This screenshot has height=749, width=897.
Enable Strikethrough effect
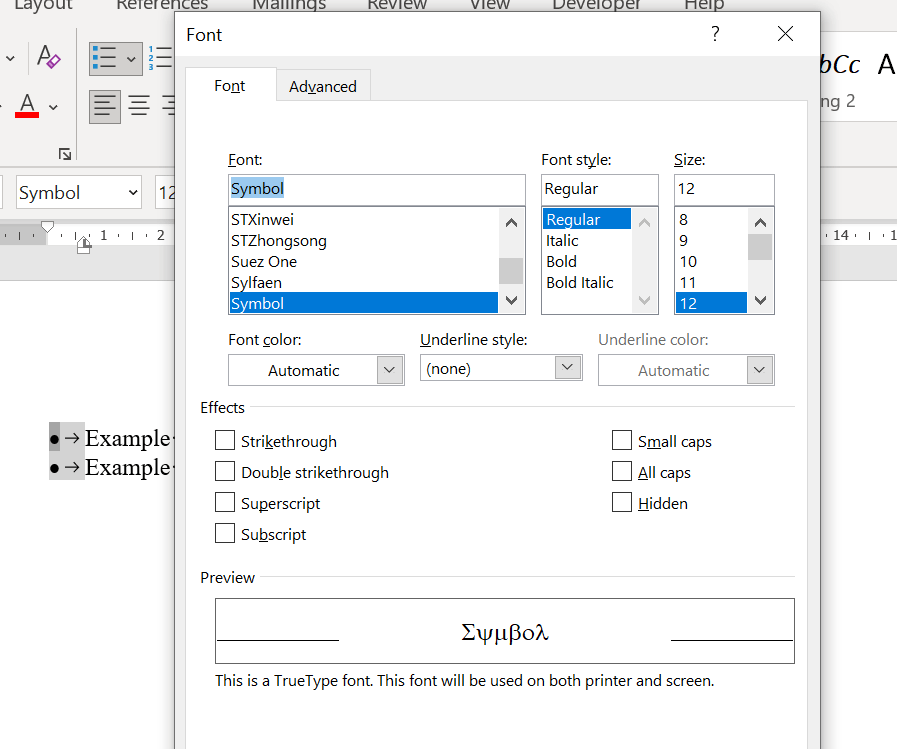pos(225,441)
